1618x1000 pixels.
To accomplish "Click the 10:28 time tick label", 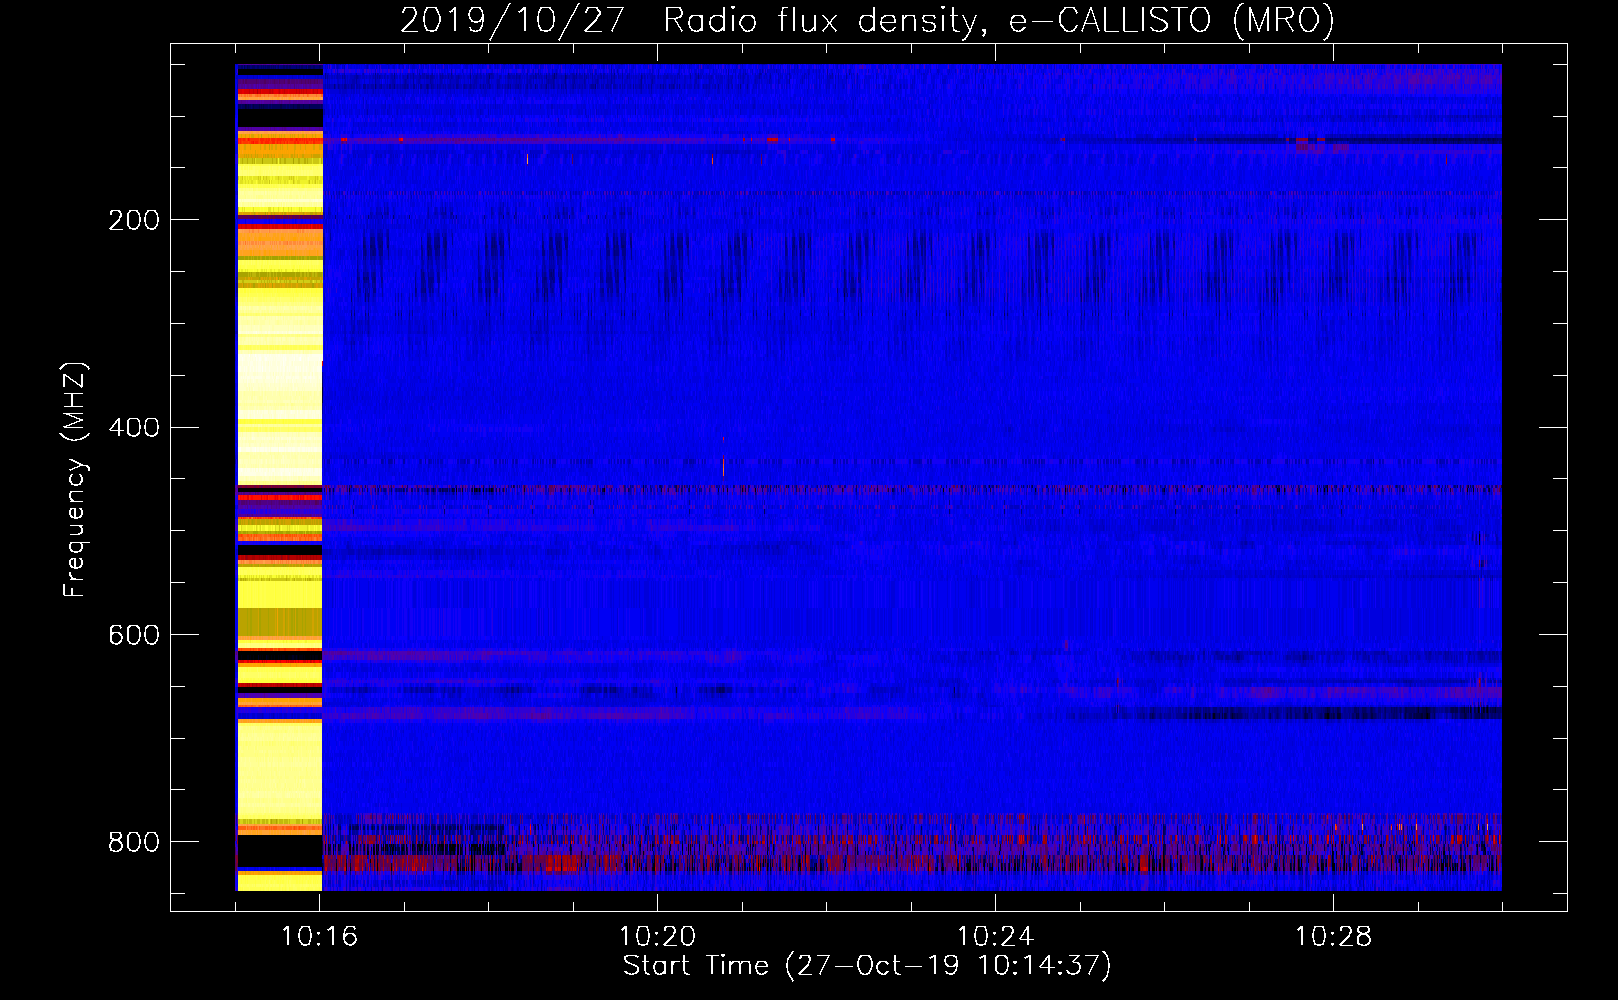I will (1333, 937).
